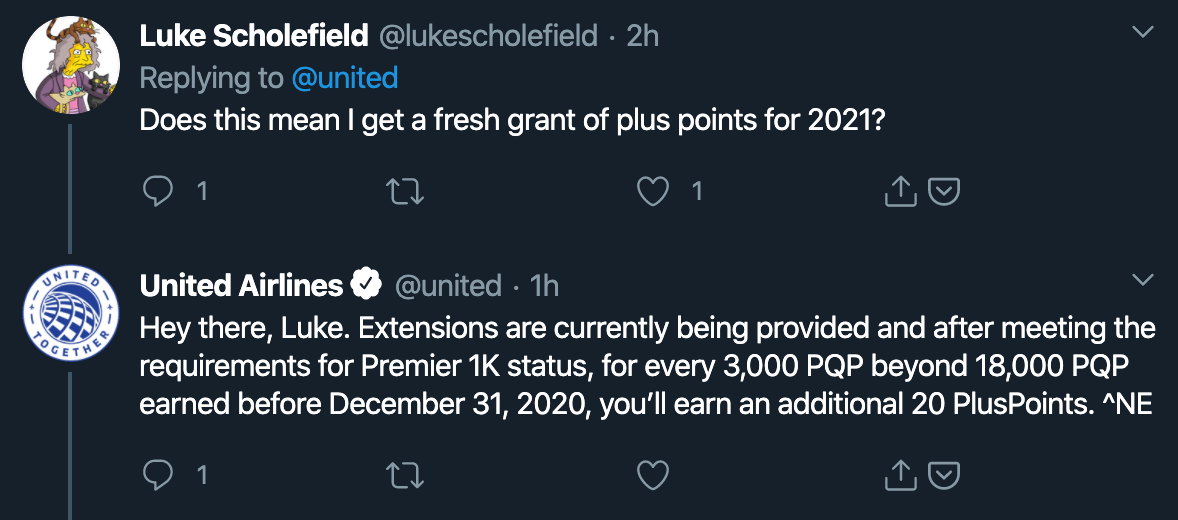Open Luke Scholefield's profile name
This screenshot has width=1178, height=520.
click(x=253, y=36)
